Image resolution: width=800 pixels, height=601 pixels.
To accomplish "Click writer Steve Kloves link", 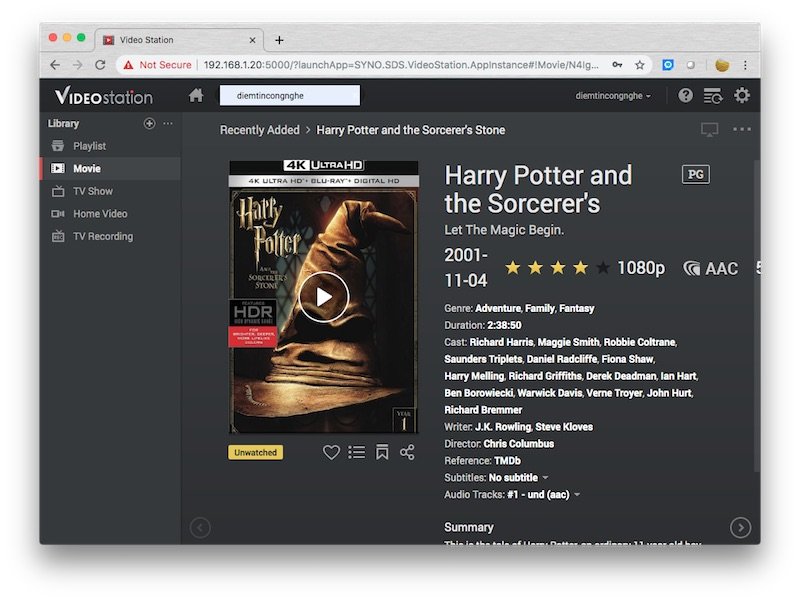I will [x=564, y=427].
